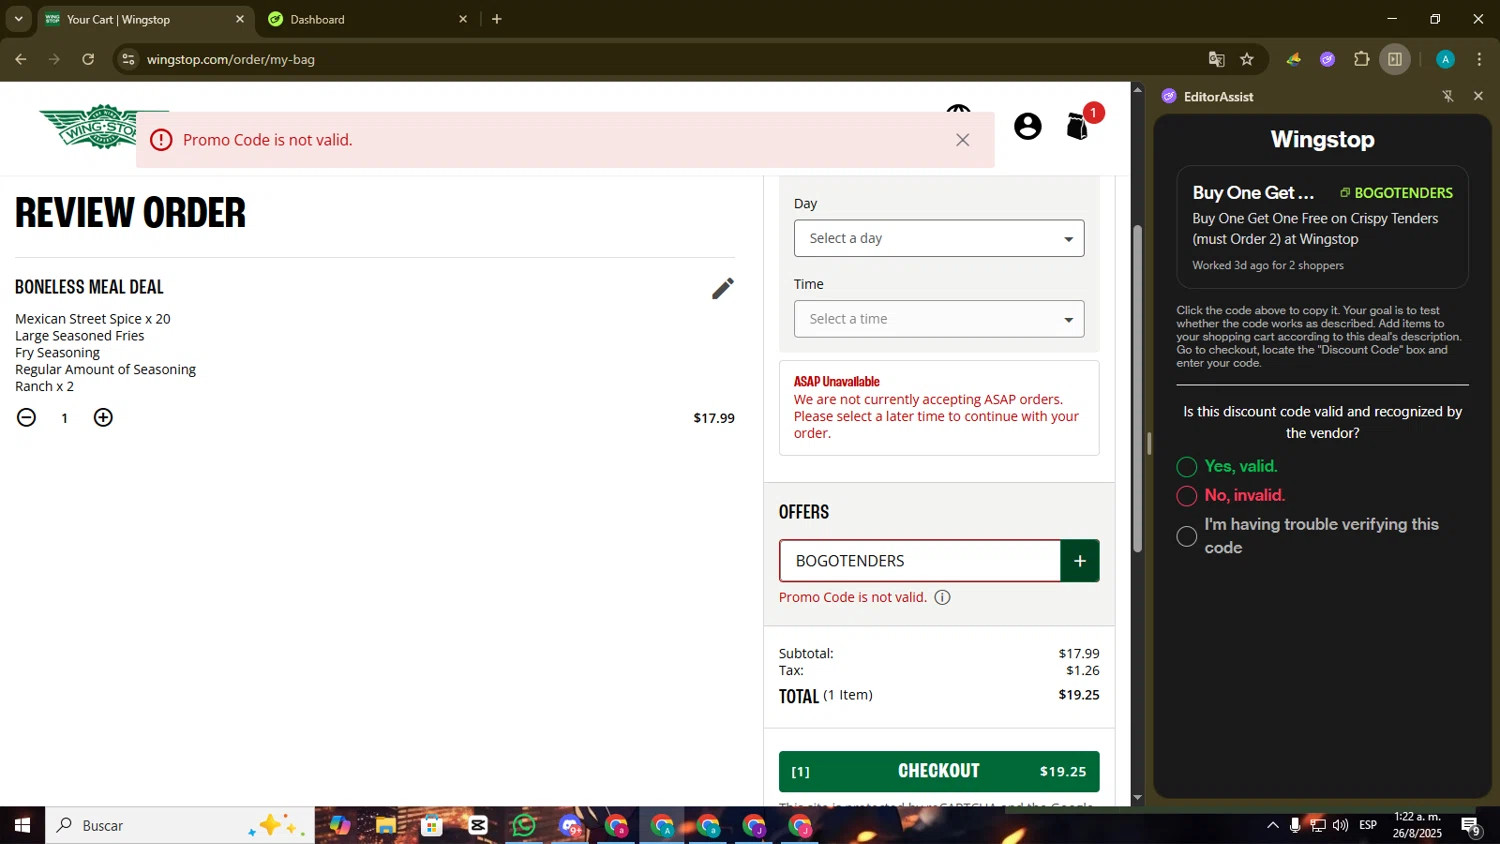This screenshot has height=844, width=1500.
Task: Open the Chrome three-dot menu
Action: (1479, 59)
